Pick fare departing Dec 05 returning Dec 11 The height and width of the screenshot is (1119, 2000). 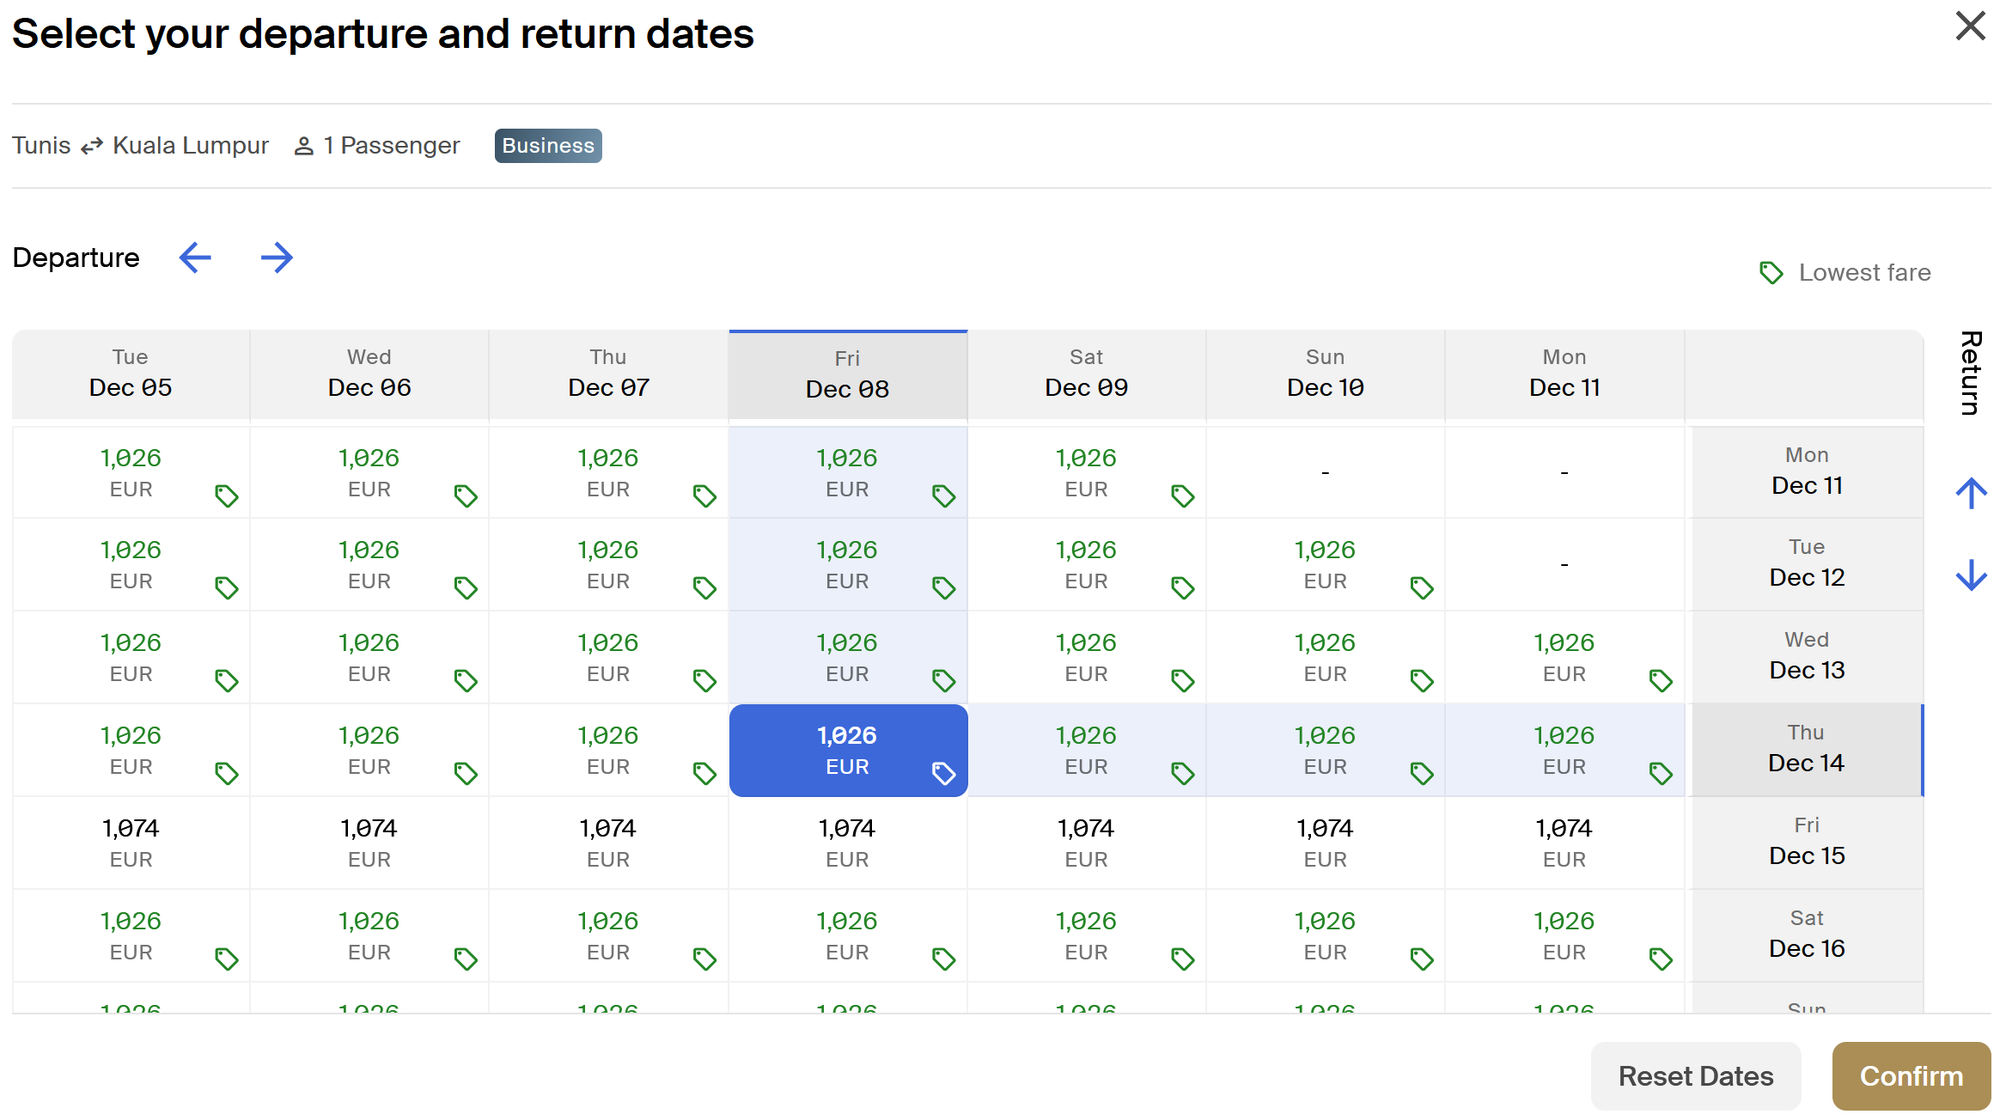click(x=131, y=472)
